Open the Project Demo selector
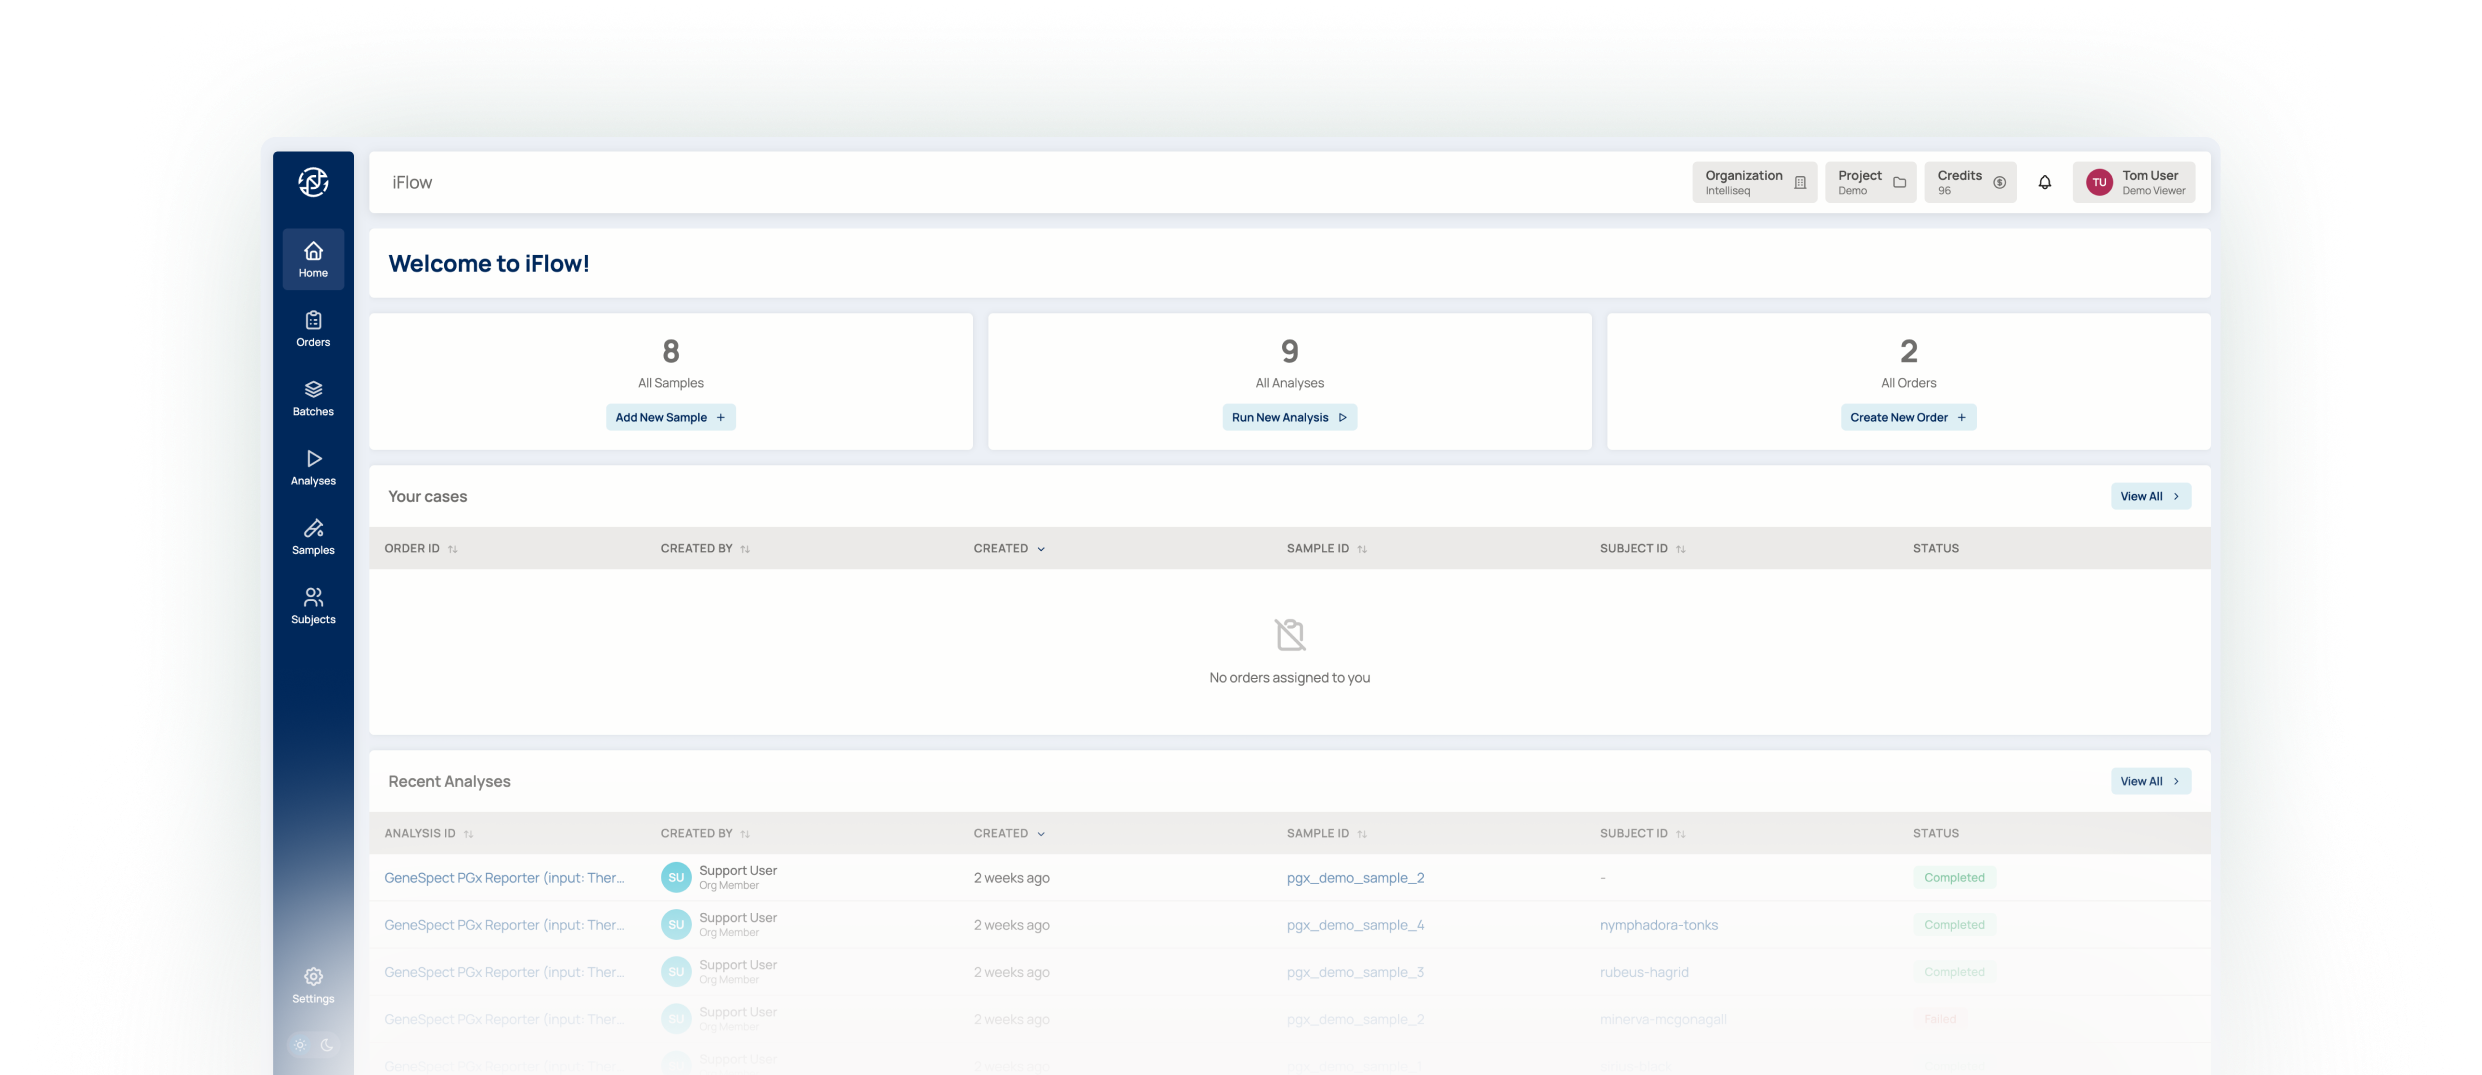Viewport: 2482px width, 1075px height. [x=1871, y=182]
